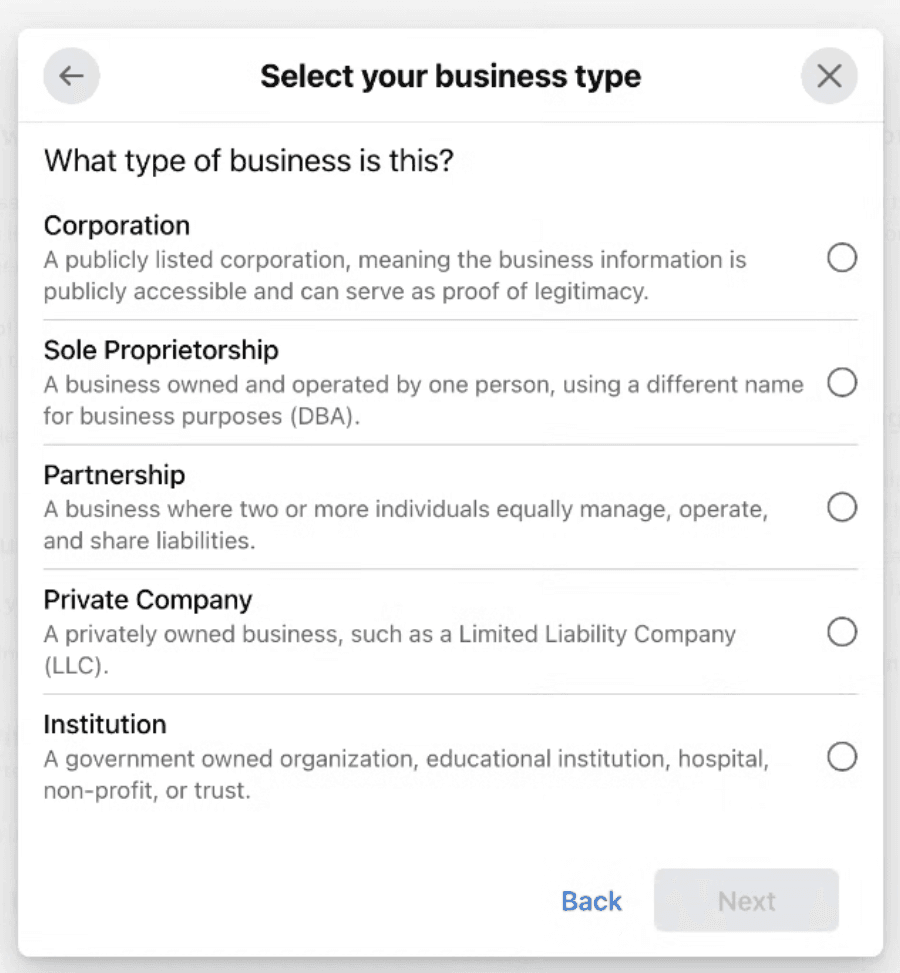Click the Back link

590,901
